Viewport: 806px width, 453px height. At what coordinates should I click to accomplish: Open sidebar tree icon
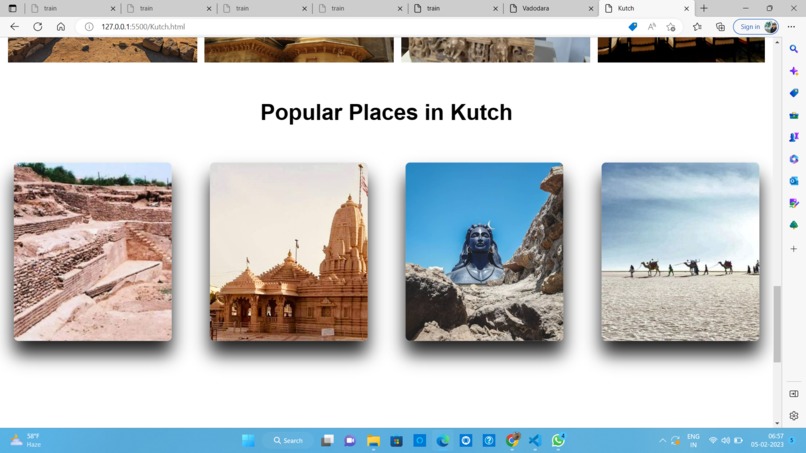tap(794, 225)
